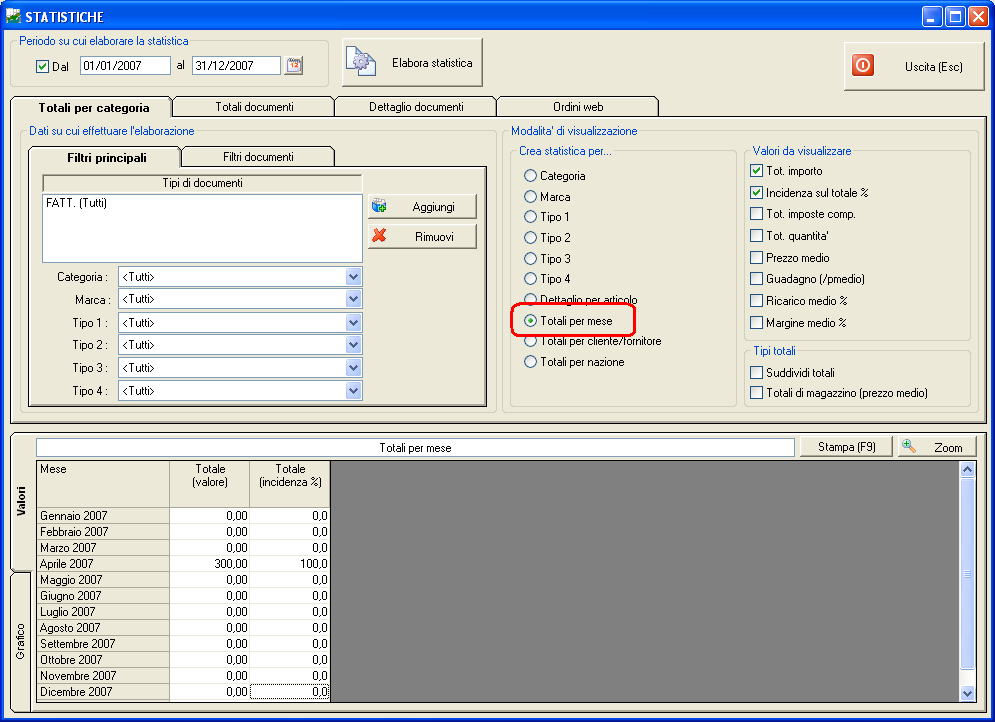
Task: Click the start date field 01/01/2007
Action: click(124, 66)
